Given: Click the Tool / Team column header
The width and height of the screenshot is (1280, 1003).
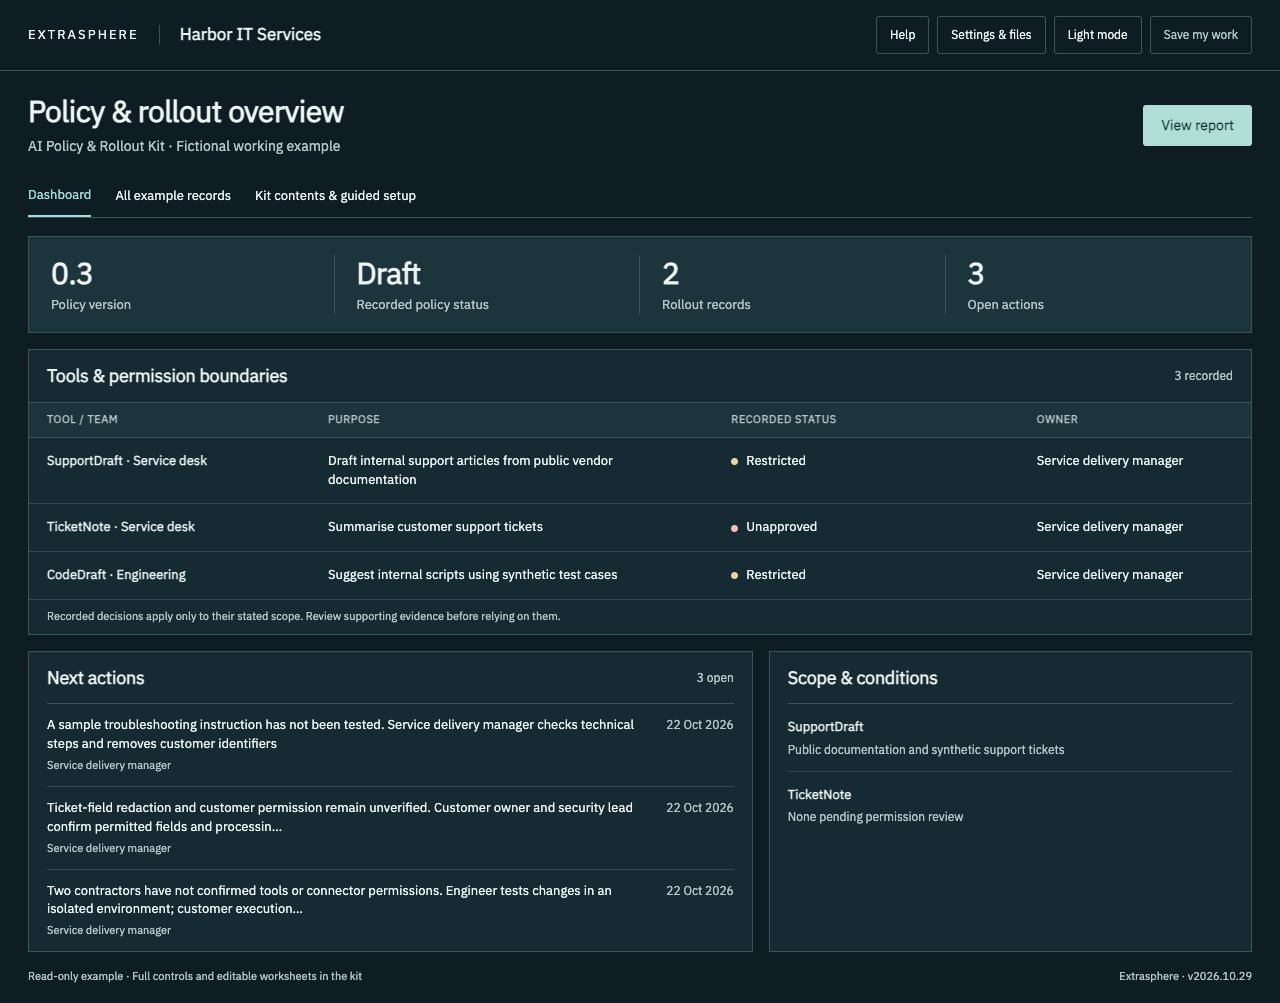Looking at the screenshot, I should click(82, 420).
